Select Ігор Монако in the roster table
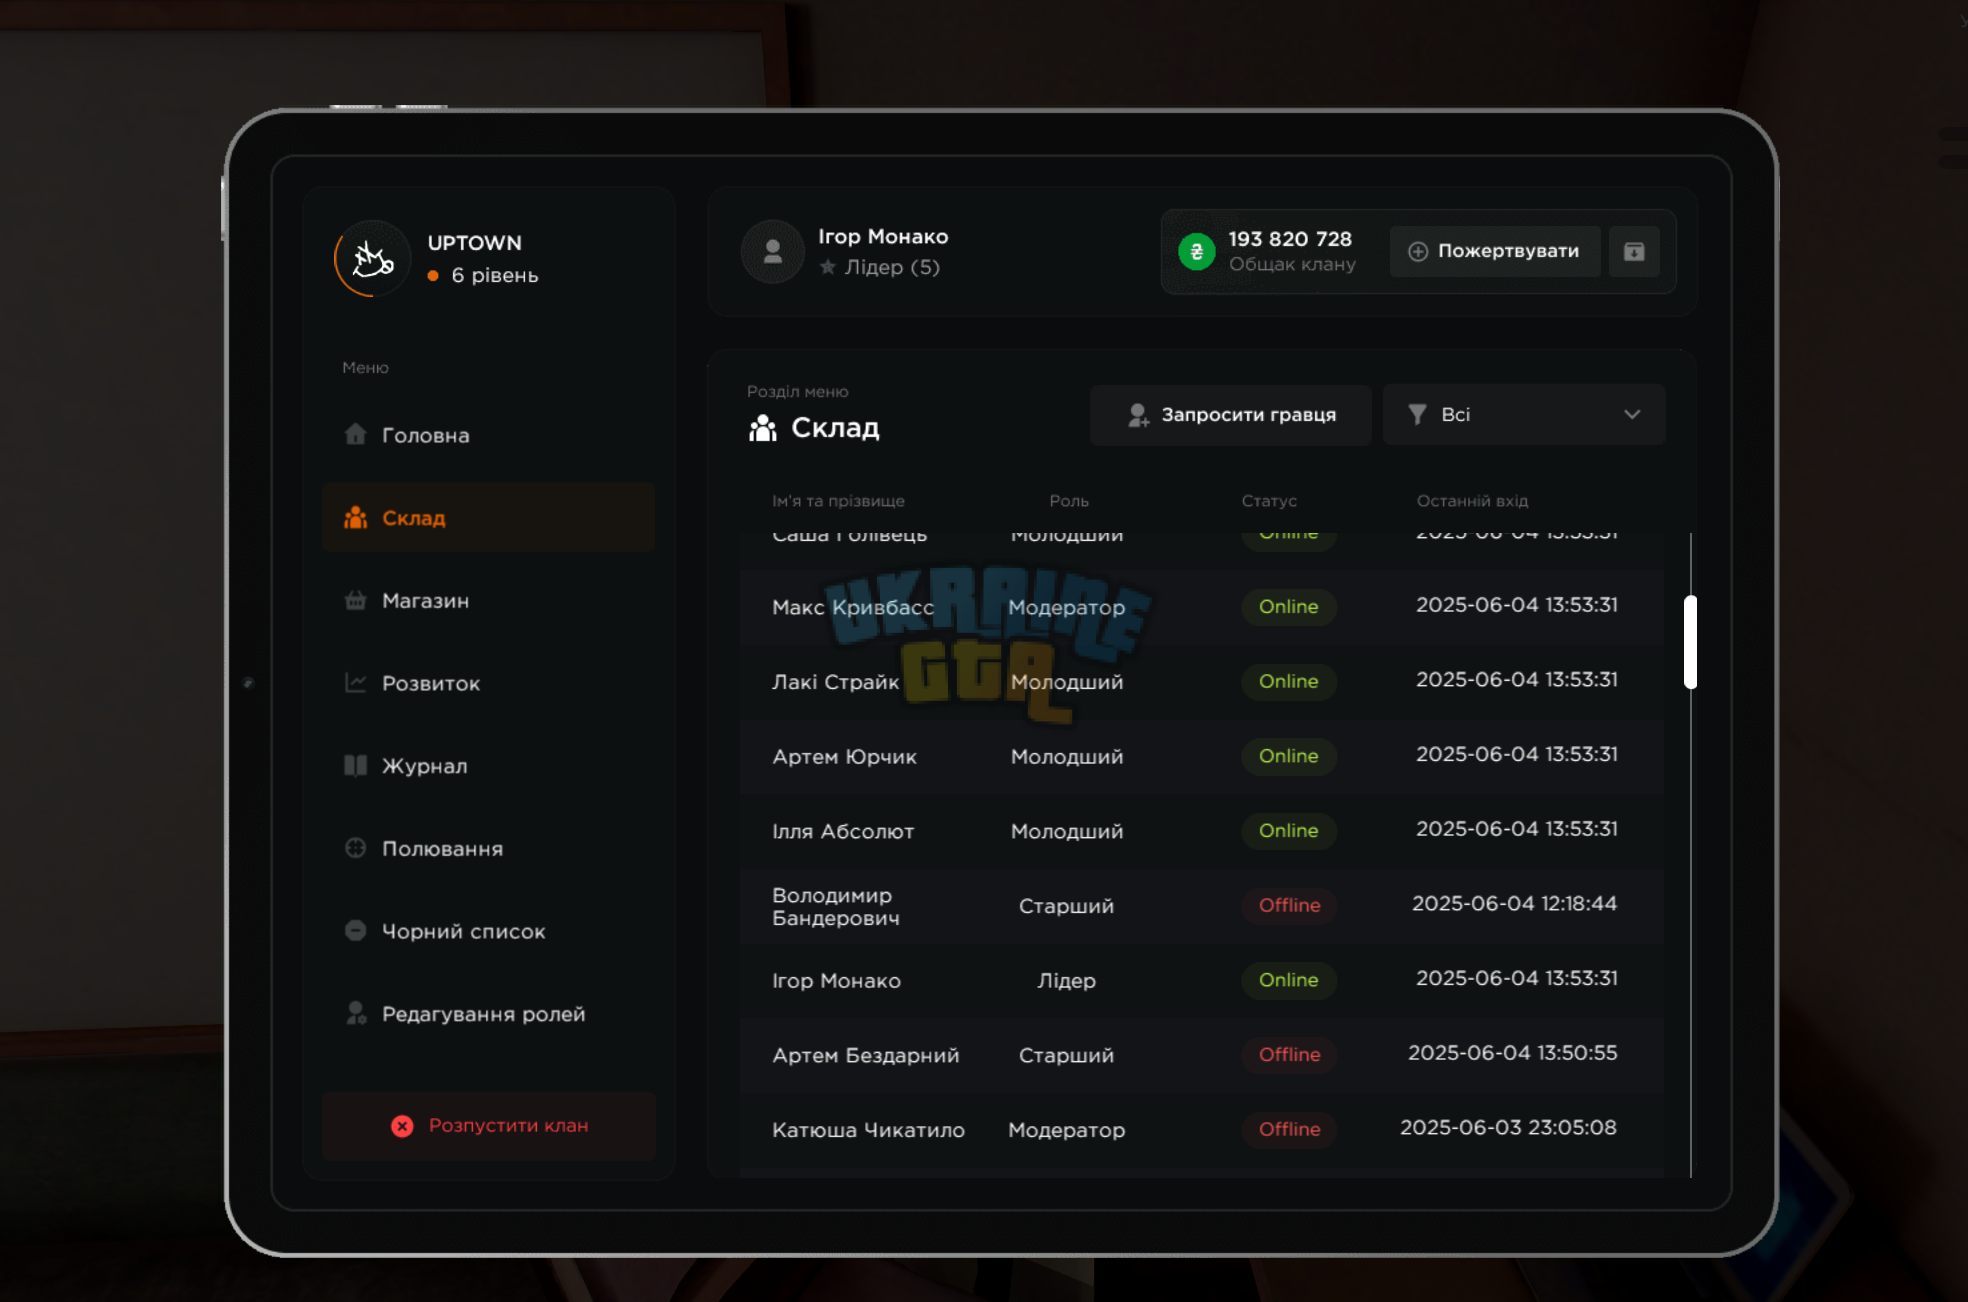The width and height of the screenshot is (1968, 1302). pos(1202,981)
